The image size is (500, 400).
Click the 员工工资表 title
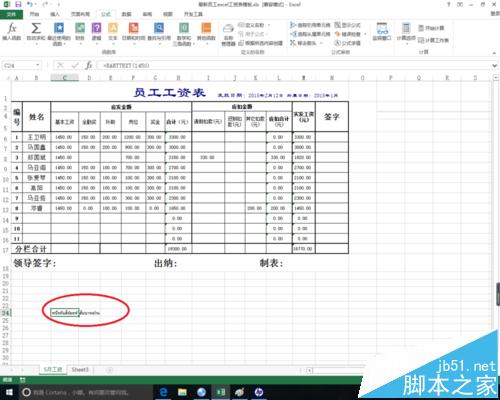[x=169, y=93]
